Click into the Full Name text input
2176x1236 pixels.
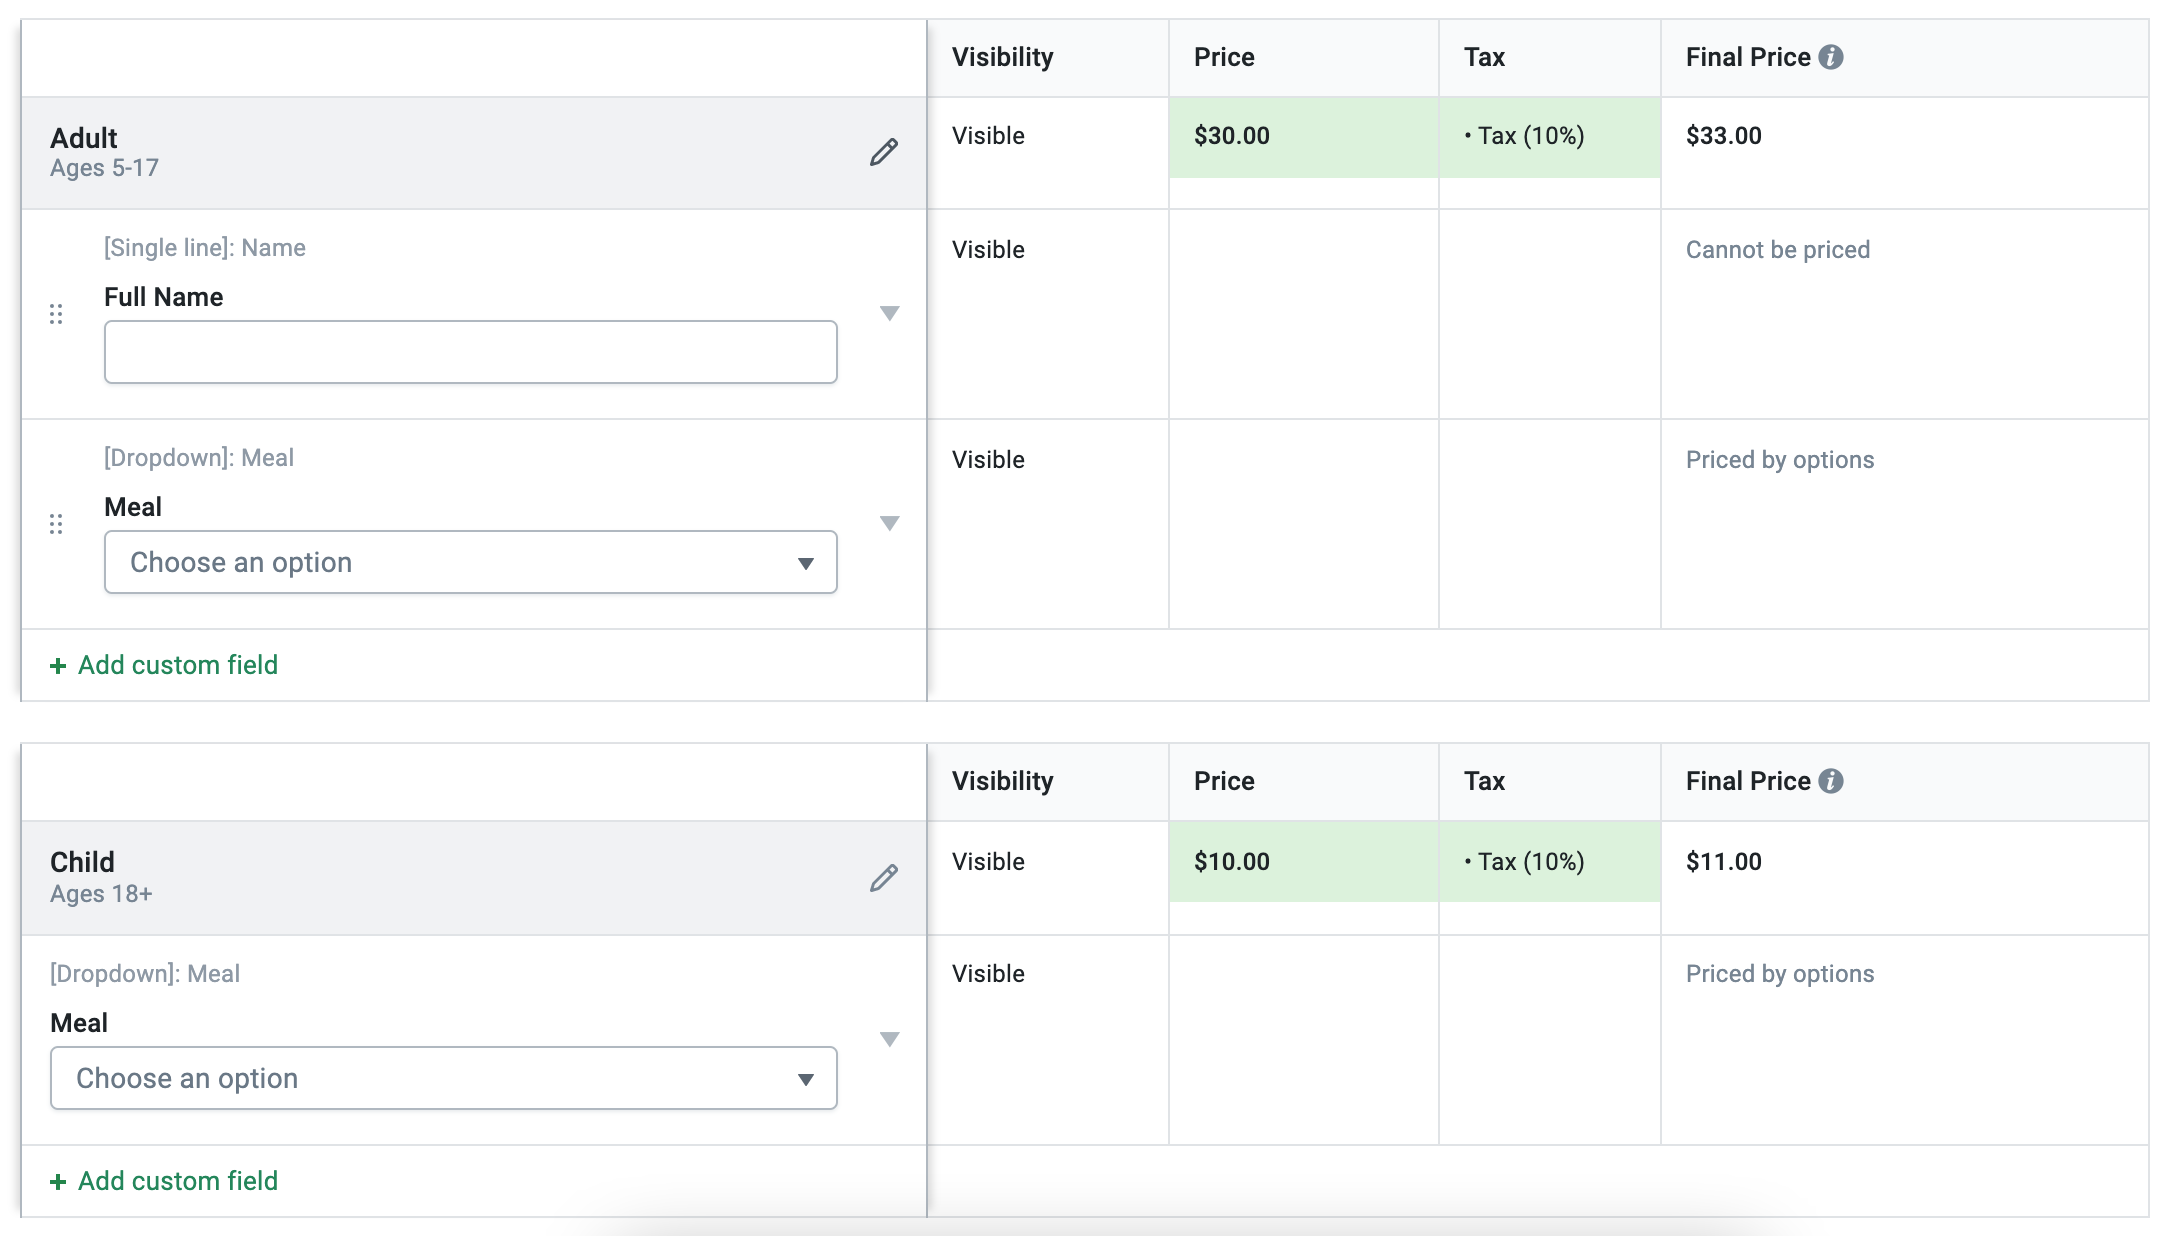pos(470,352)
